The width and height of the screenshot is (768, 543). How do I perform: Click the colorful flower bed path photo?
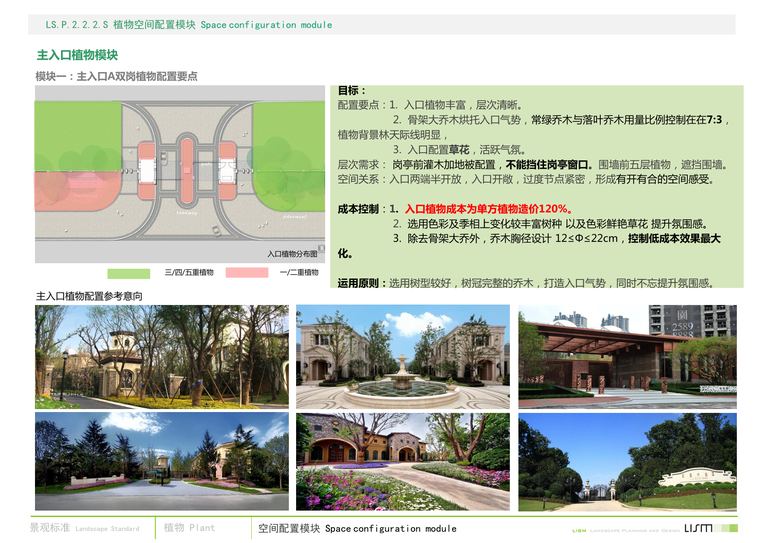click(403, 461)
